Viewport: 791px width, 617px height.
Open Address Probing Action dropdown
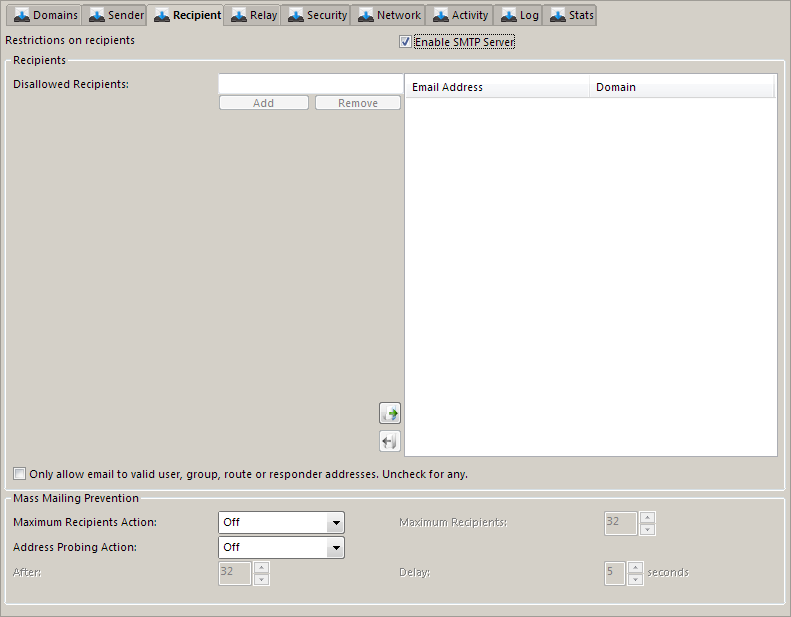(336, 547)
